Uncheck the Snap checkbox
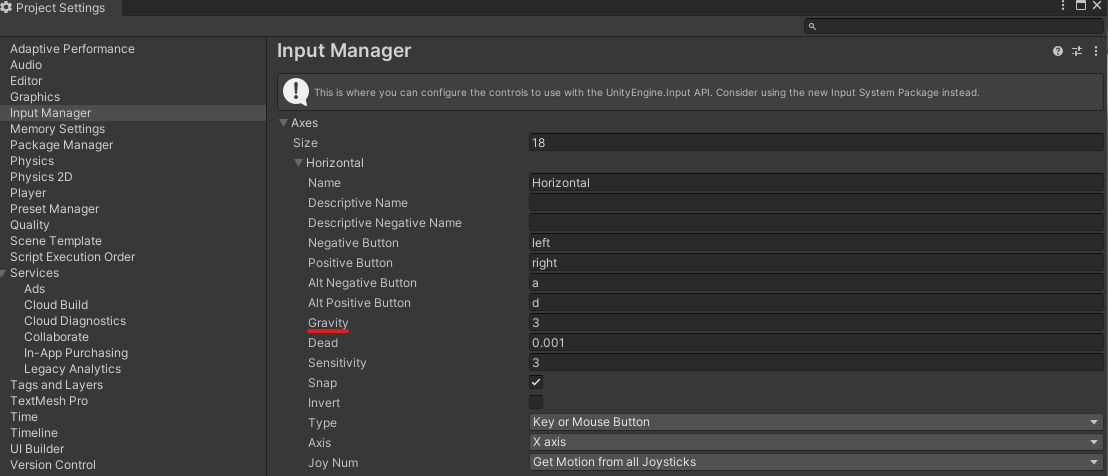 tap(536, 383)
